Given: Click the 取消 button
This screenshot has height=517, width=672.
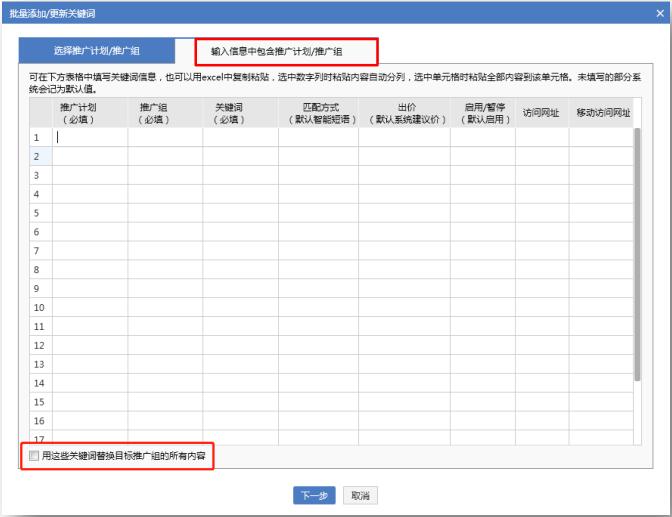Looking at the screenshot, I should pyautogui.click(x=359, y=496).
